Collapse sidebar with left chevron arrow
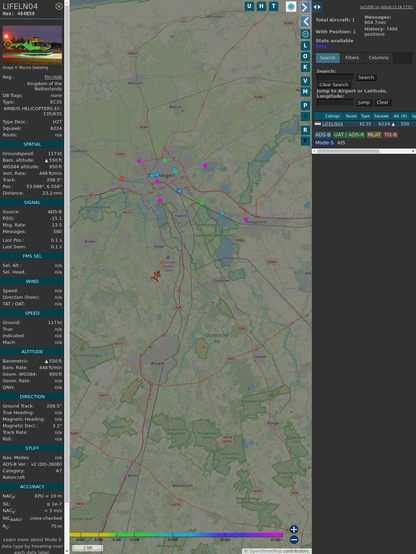Viewport: 416px width, 554px height. pyautogui.click(x=305, y=21)
